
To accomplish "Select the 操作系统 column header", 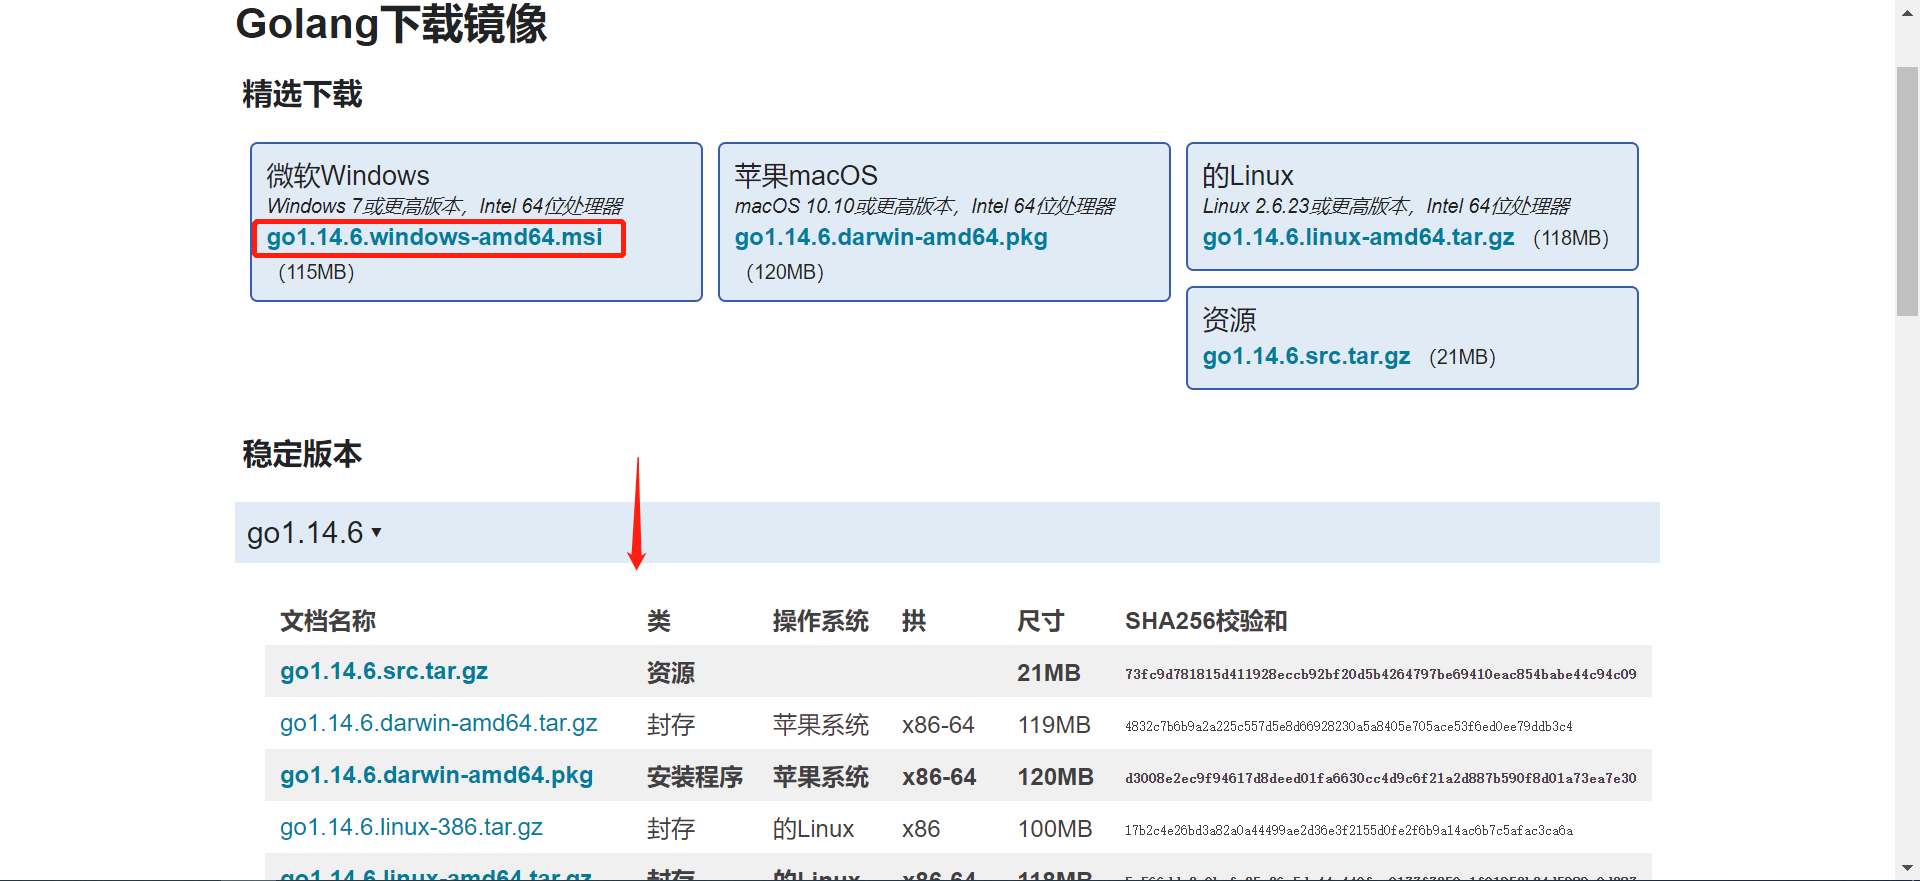I will (x=820, y=621).
